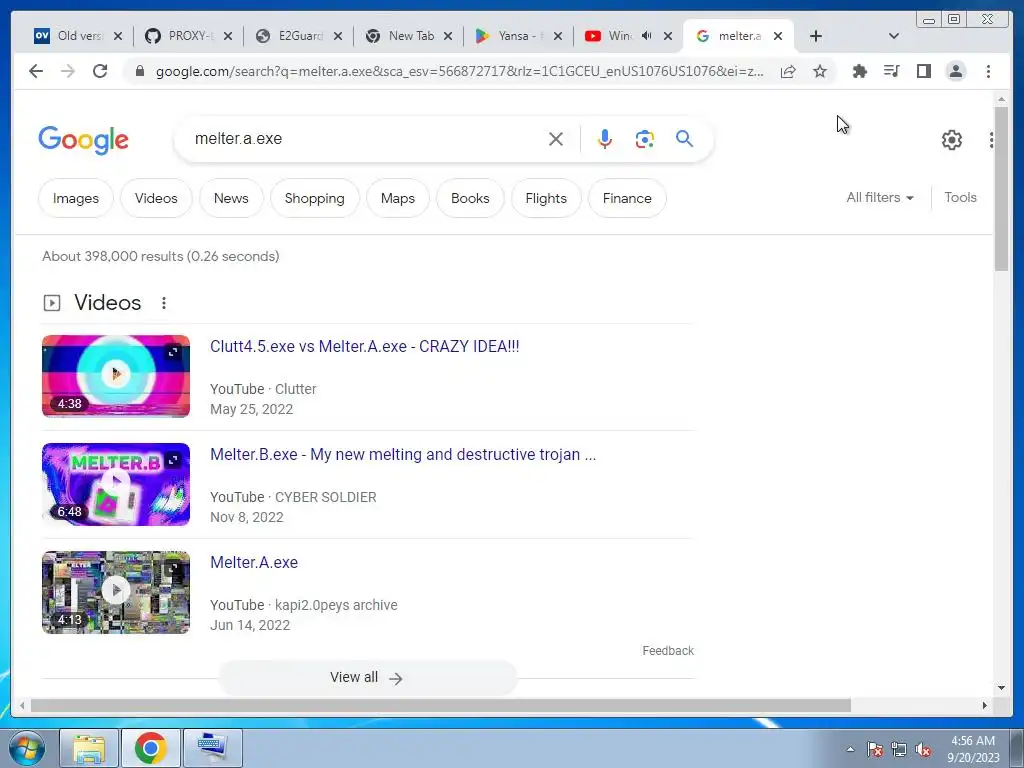Viewport: 1024px width, 768px height.
Task: Click the scroll-down arrow of page
Action: [x=1002, y=687]
